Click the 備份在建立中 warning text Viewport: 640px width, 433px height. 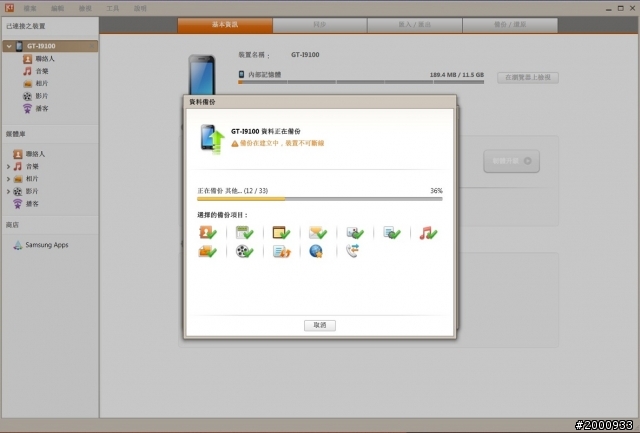tap(282, 143)
